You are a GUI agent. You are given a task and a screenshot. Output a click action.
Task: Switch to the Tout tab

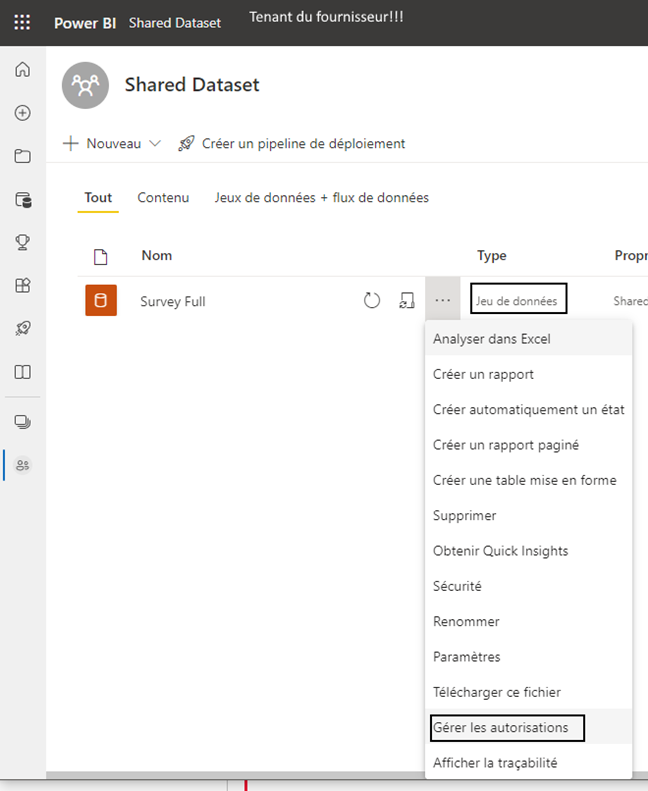click(98, 198)
